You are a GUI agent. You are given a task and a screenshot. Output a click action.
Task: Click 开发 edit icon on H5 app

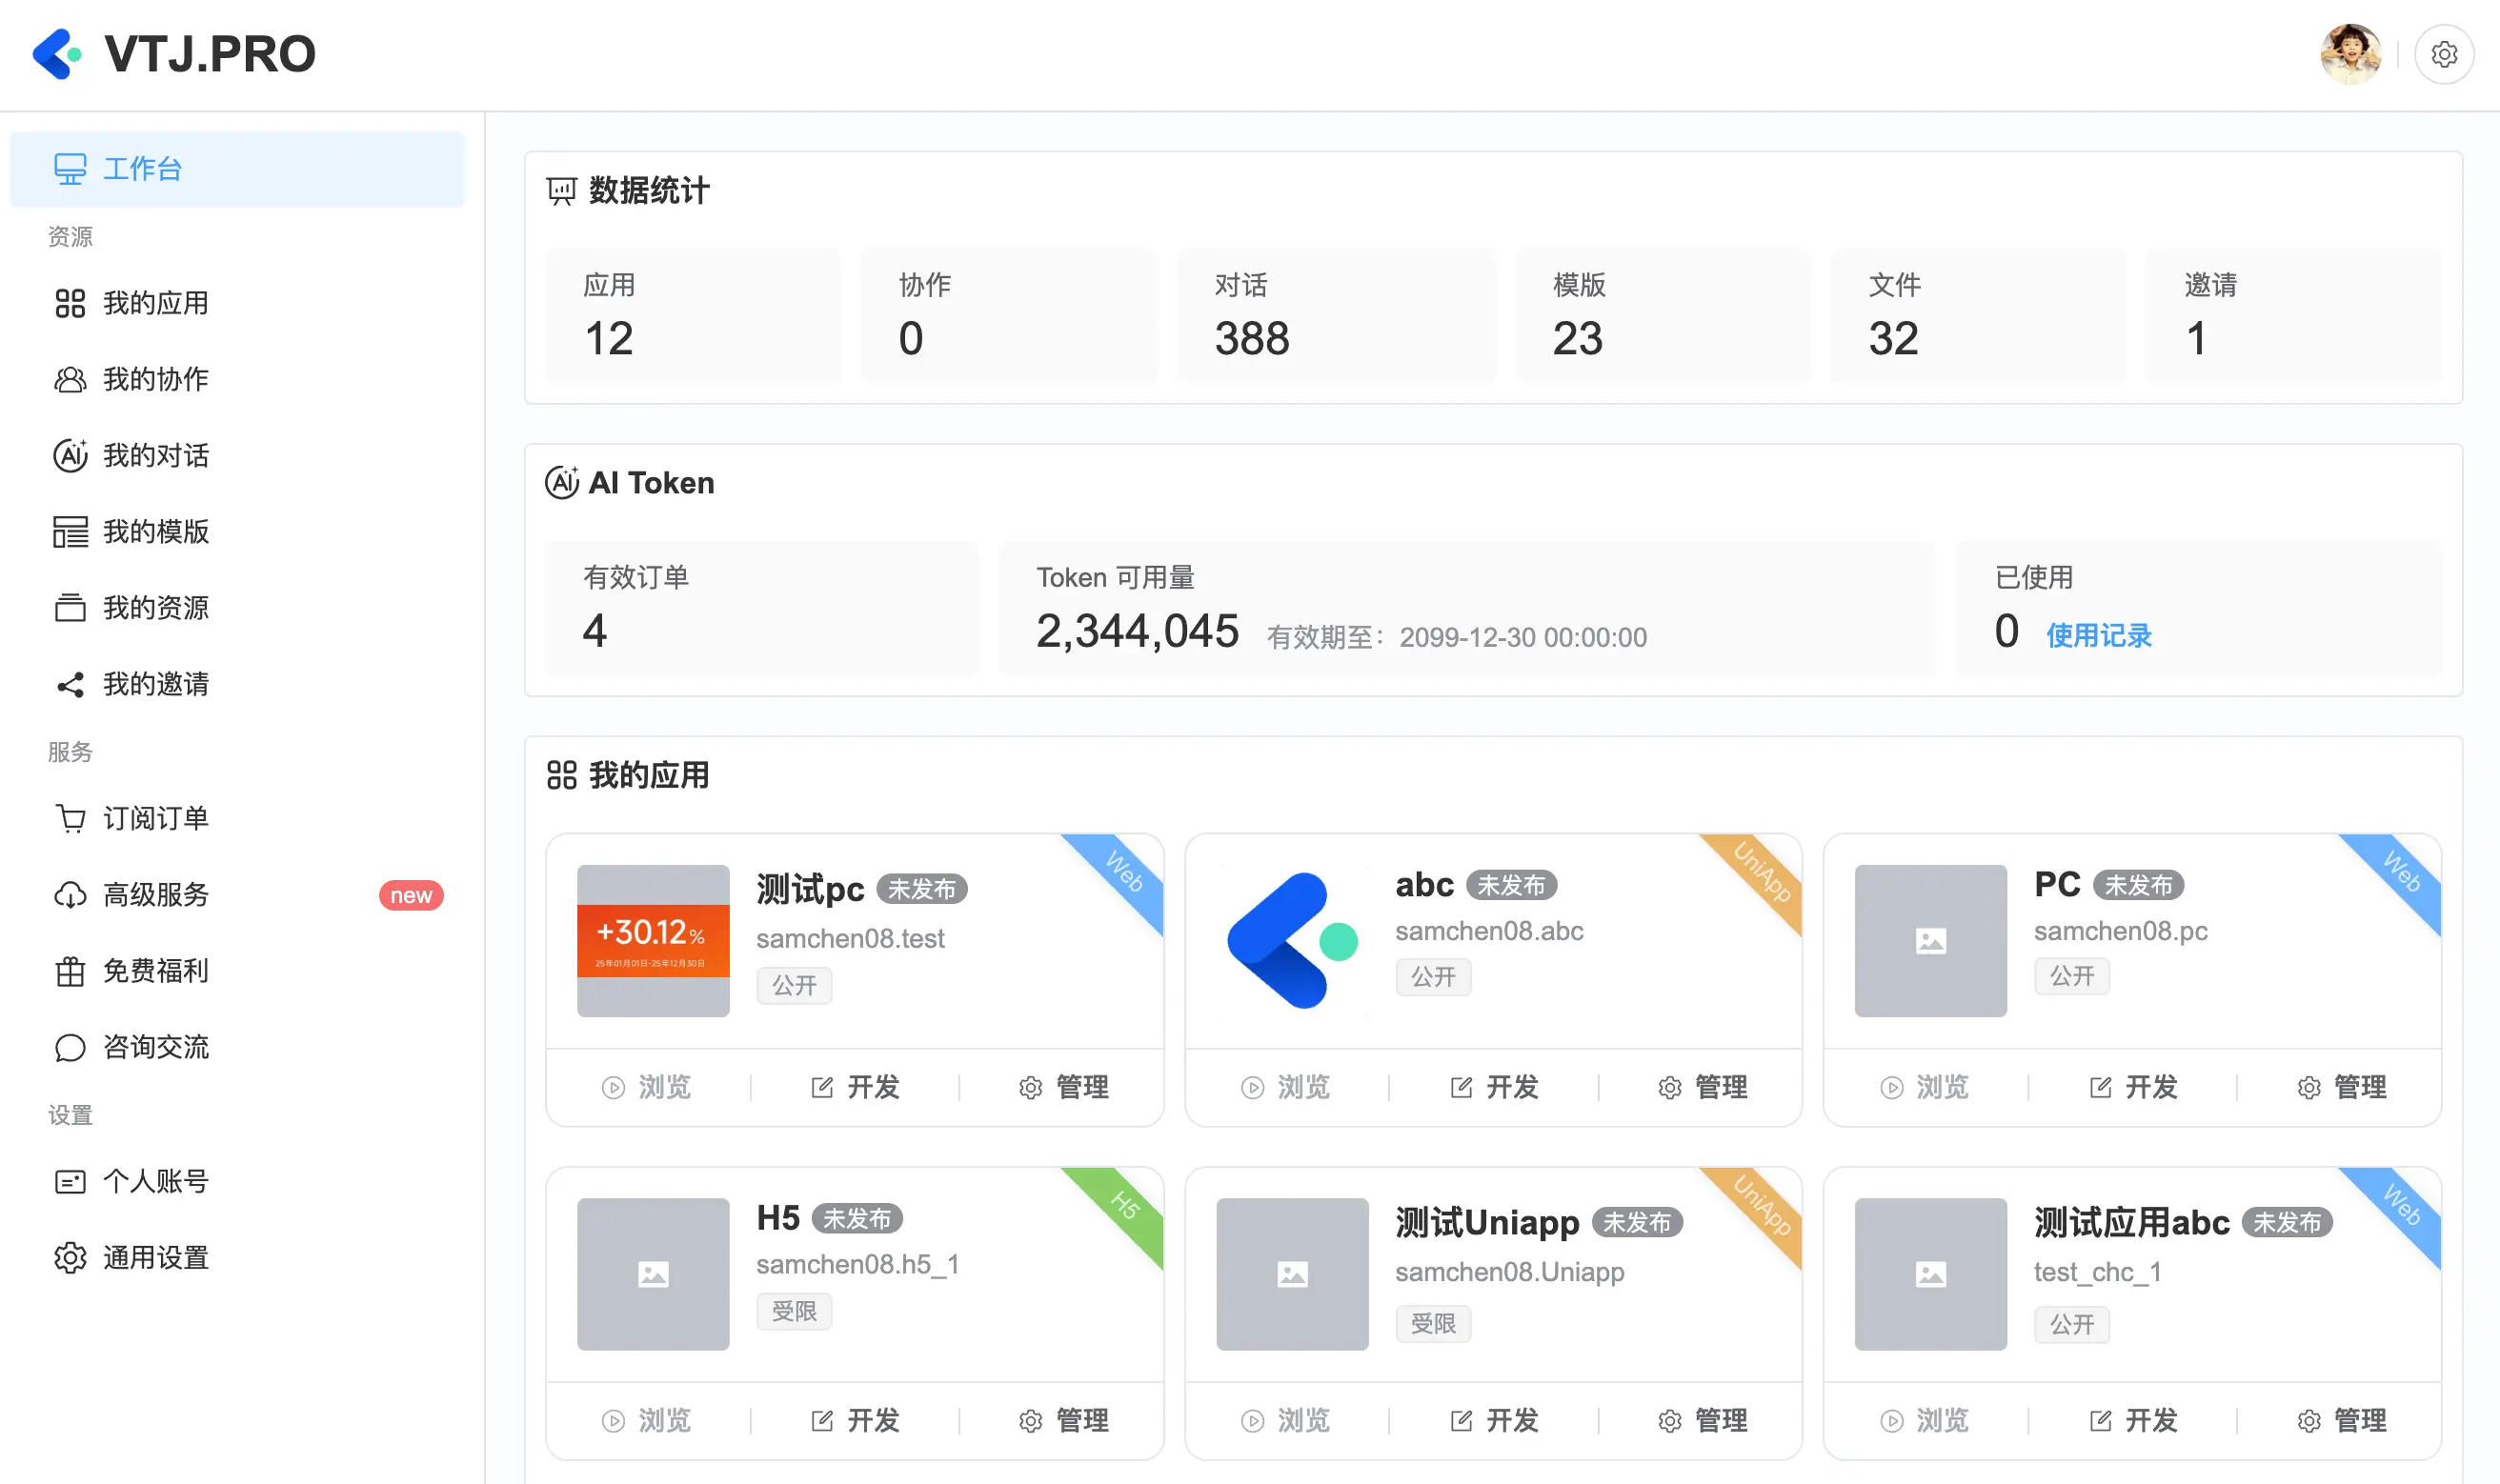pyautogui.click(x=822, y=1421)
